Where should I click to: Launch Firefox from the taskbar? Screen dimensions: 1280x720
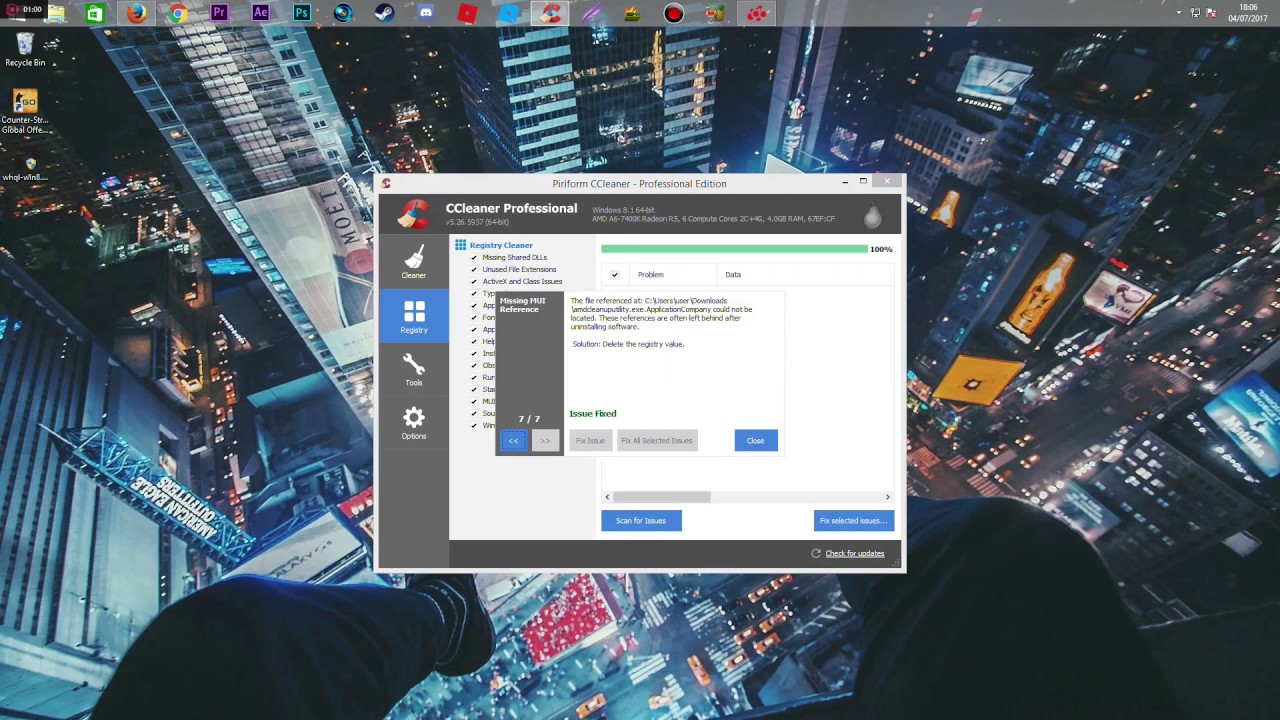pyautogui.click(x=136, y=14)
